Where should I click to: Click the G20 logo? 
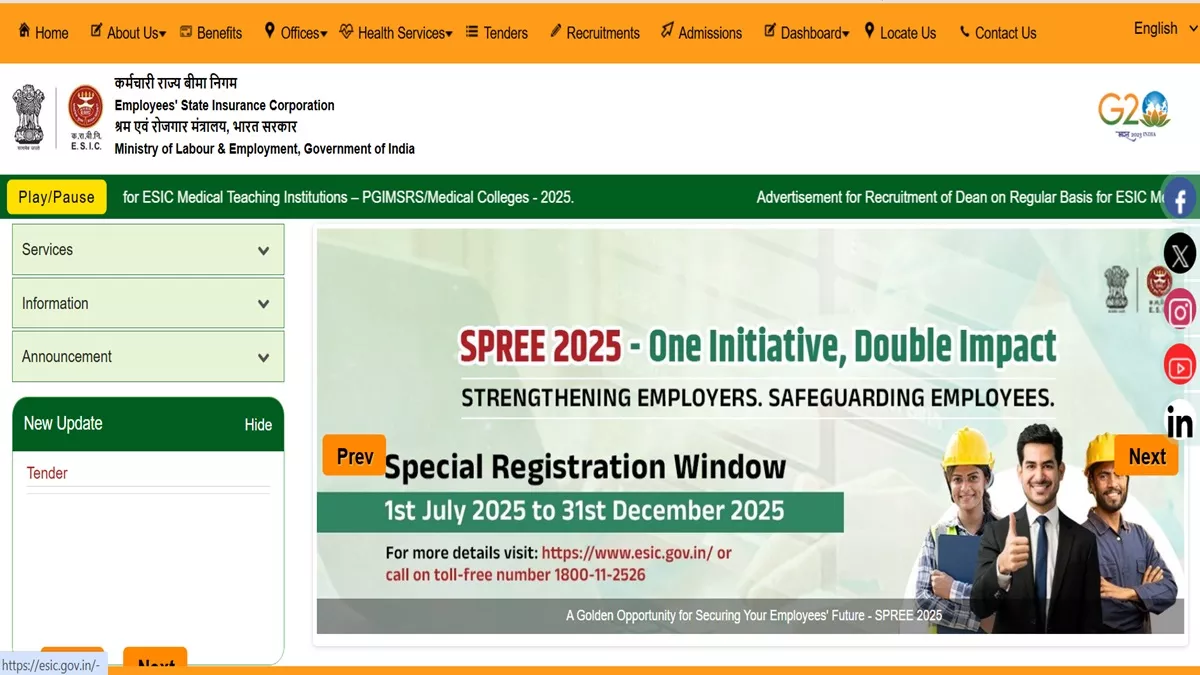pyautogui.click(x=1134, y=114)
